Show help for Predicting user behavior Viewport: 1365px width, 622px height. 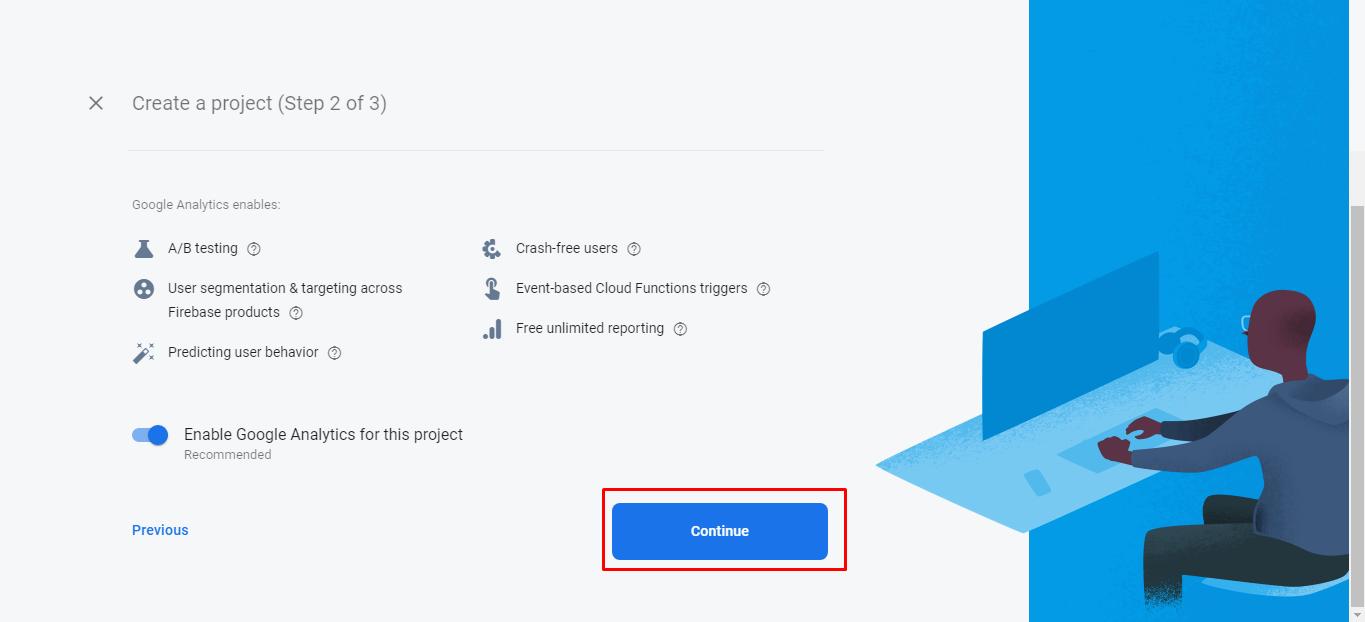coord(335,353)
